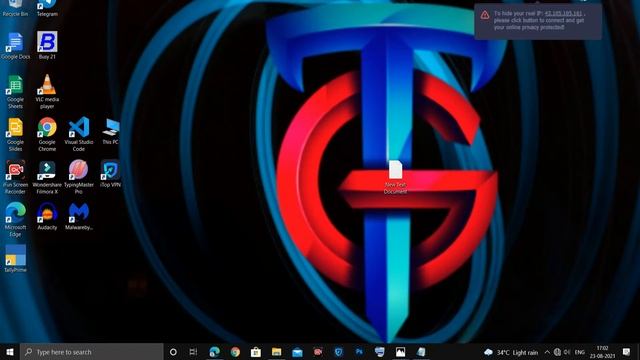Select the Google Docs desktop shortcut
Image resolution: width=640 pixels, height=360 pixels.
(x=15, y=46)
